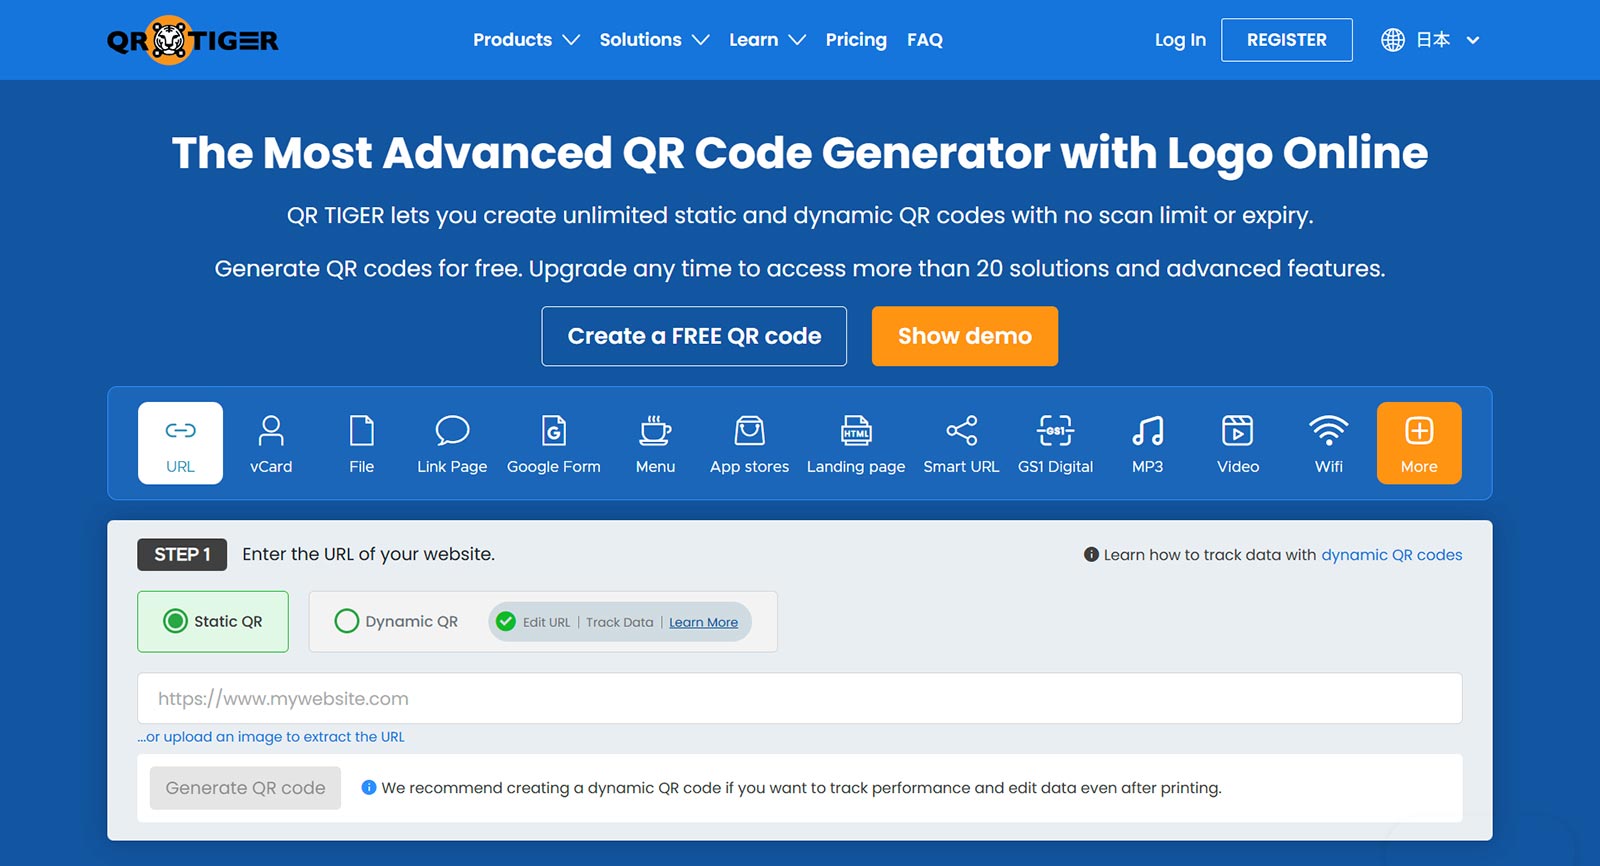1600x866 pixels.
Task: Open the Pricing page
Action: click(x=856, y=40)
